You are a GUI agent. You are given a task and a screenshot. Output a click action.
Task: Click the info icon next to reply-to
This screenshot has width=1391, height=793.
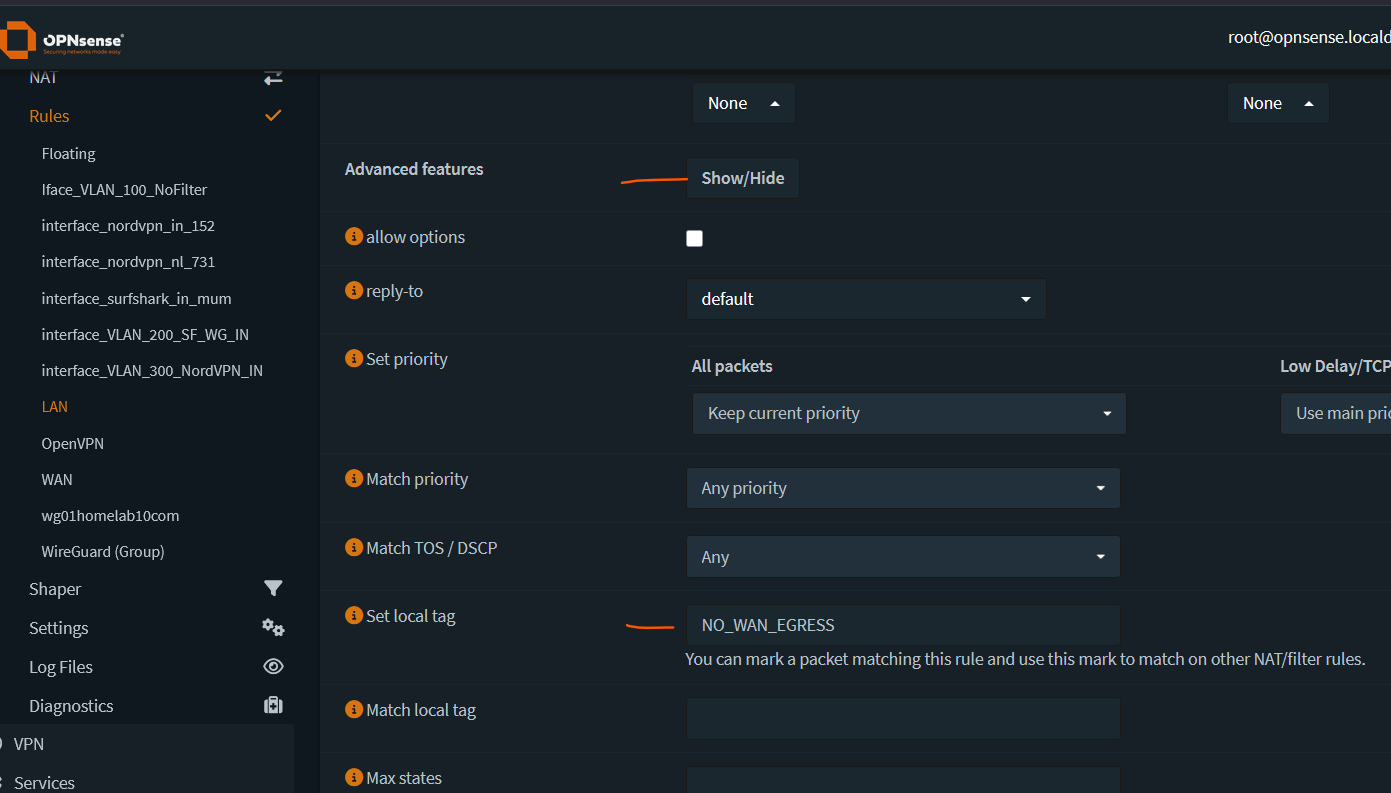pyautogui.click(x=353, y=291)
